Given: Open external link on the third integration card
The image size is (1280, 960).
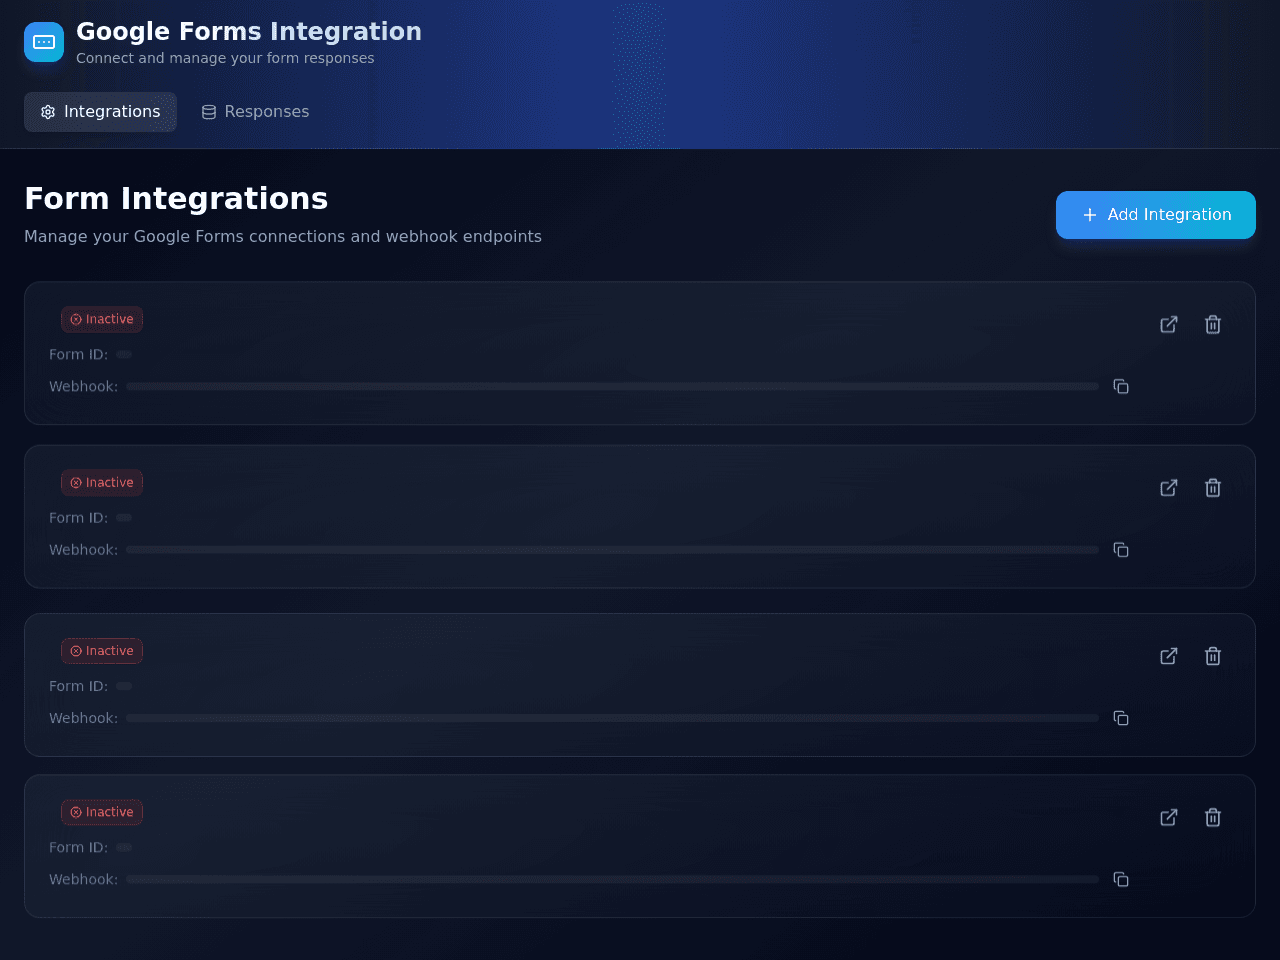Looking at the screenshot, I should [x=1169, y=656].
